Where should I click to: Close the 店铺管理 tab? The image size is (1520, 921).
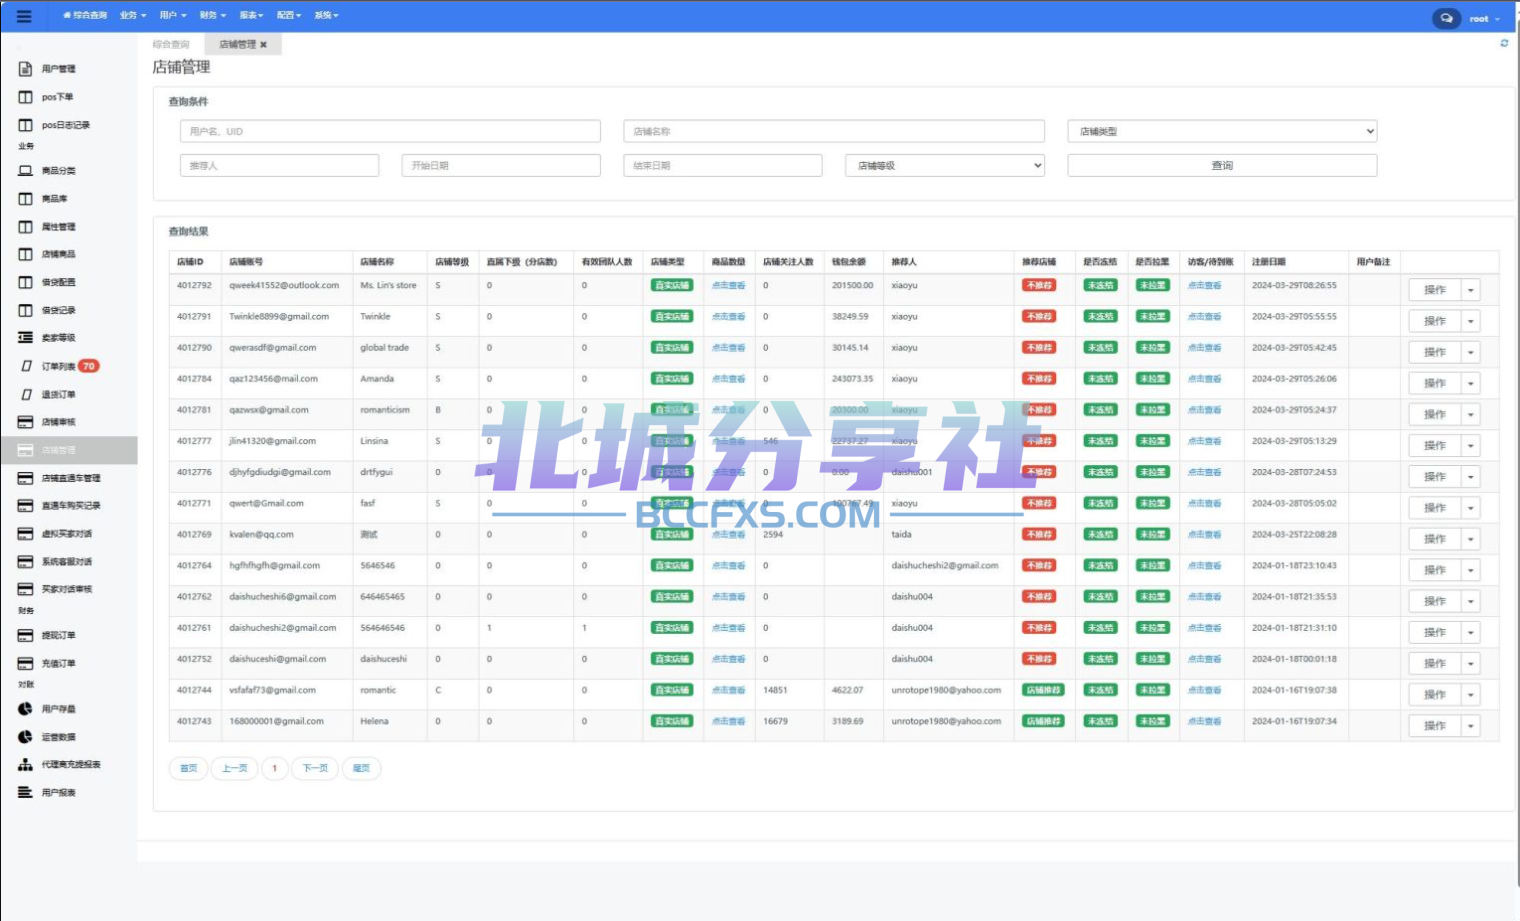(x=264, y=45)
